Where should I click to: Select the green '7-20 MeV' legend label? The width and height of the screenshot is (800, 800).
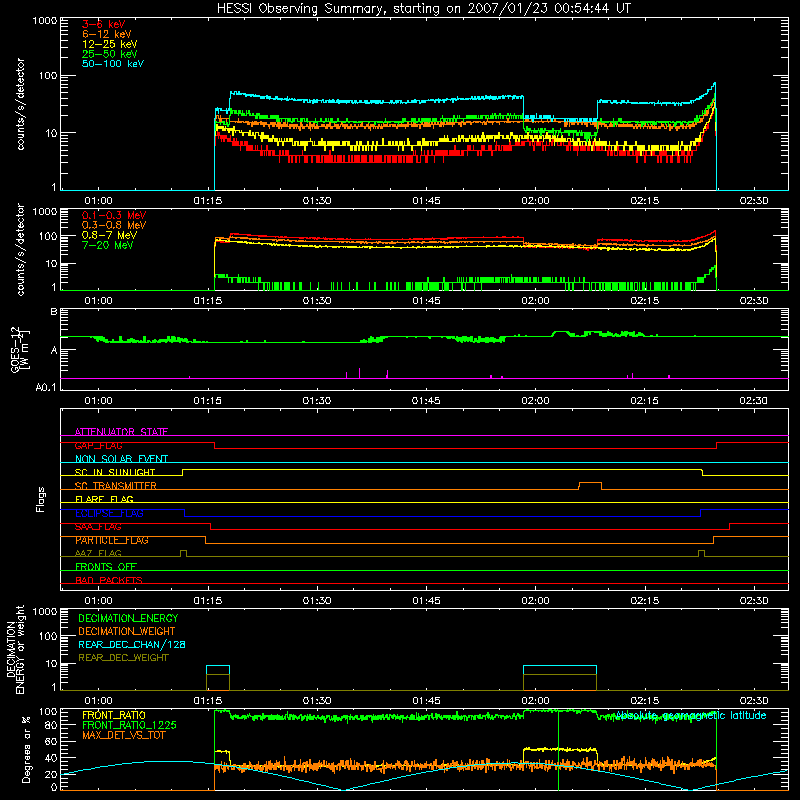coord(108,245)
